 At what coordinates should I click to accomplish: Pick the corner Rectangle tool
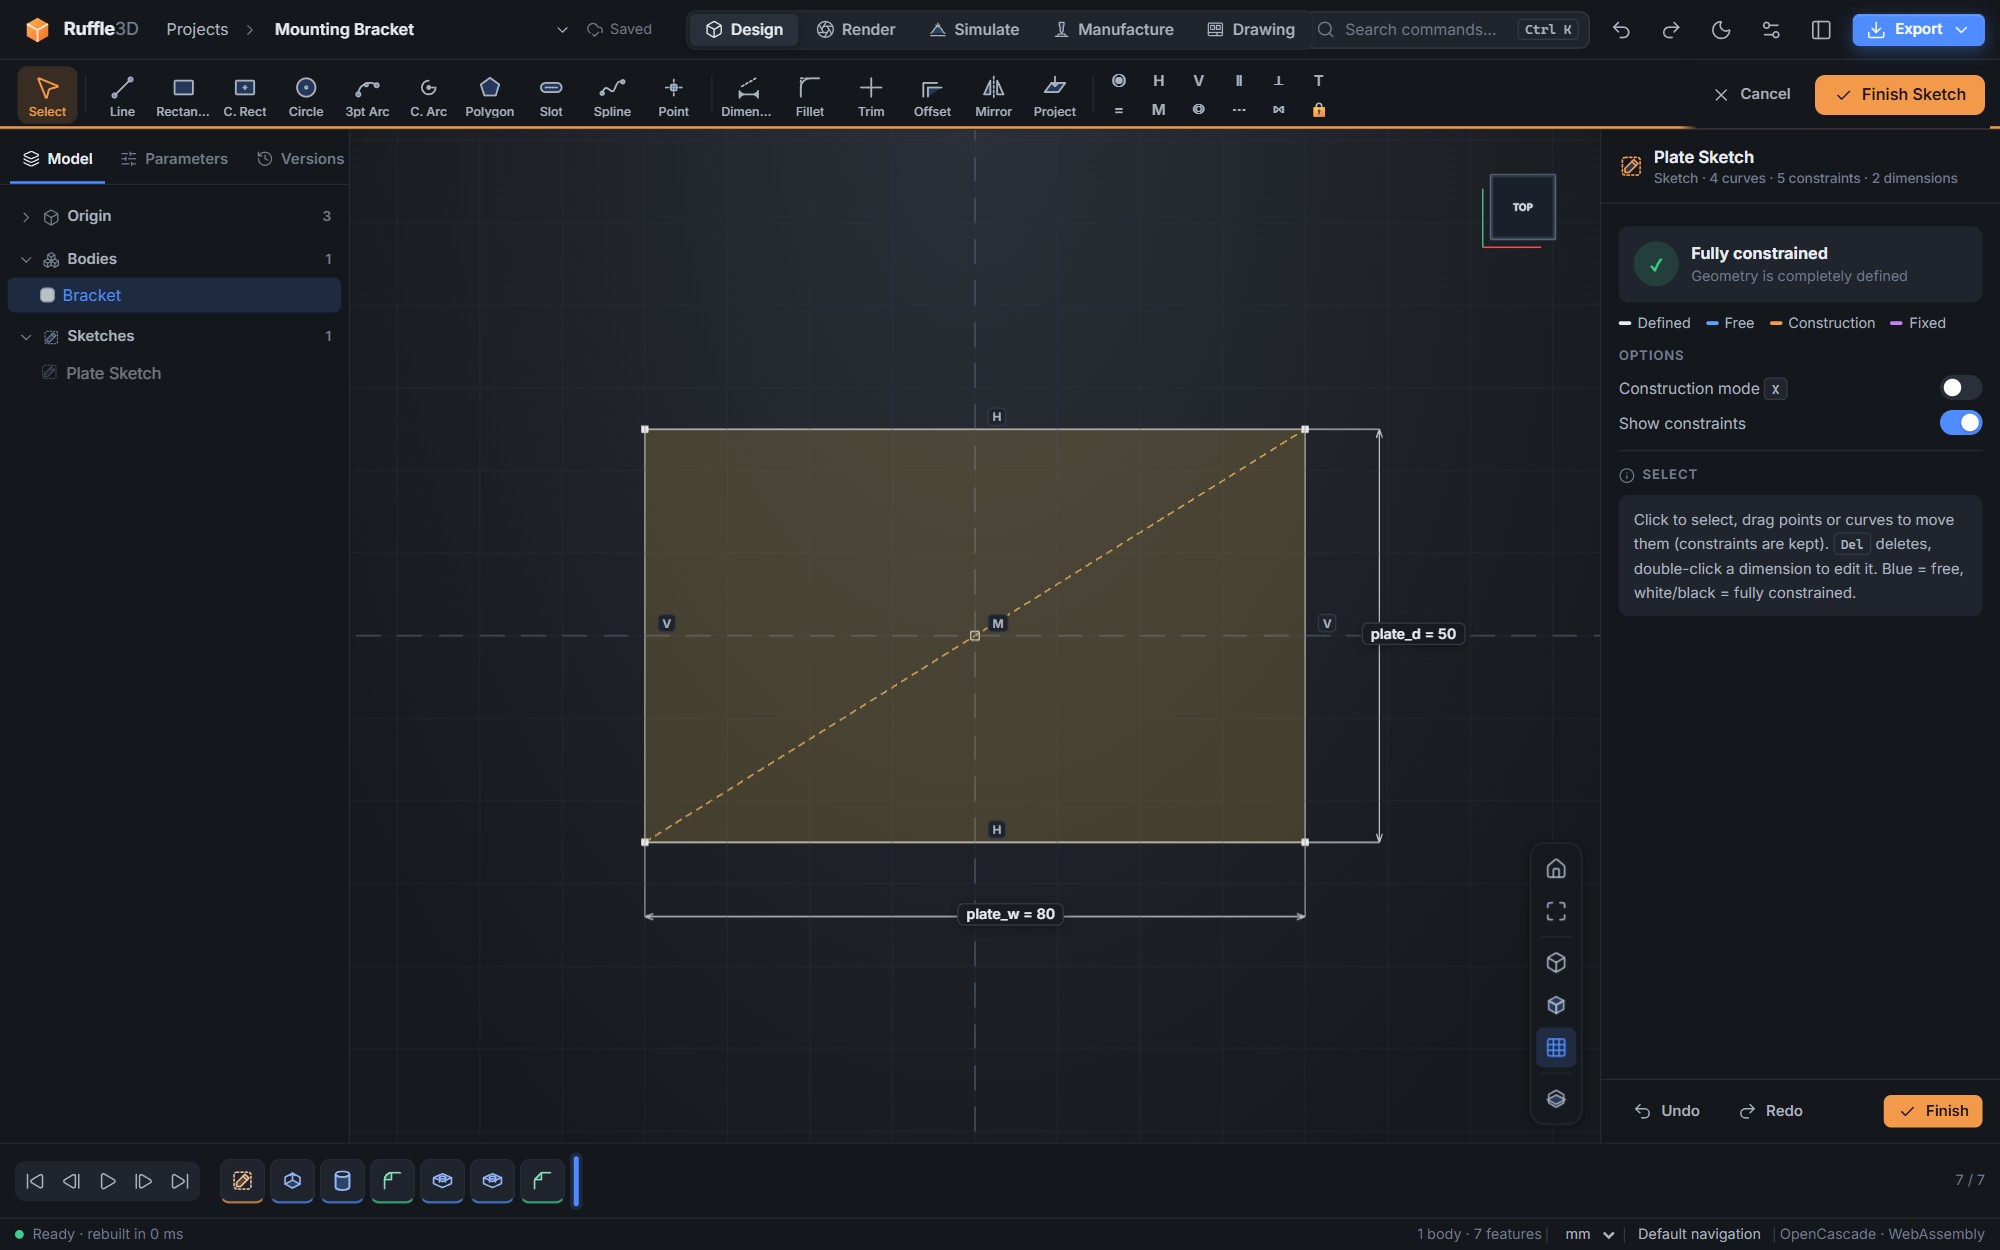tap(183, 95)
